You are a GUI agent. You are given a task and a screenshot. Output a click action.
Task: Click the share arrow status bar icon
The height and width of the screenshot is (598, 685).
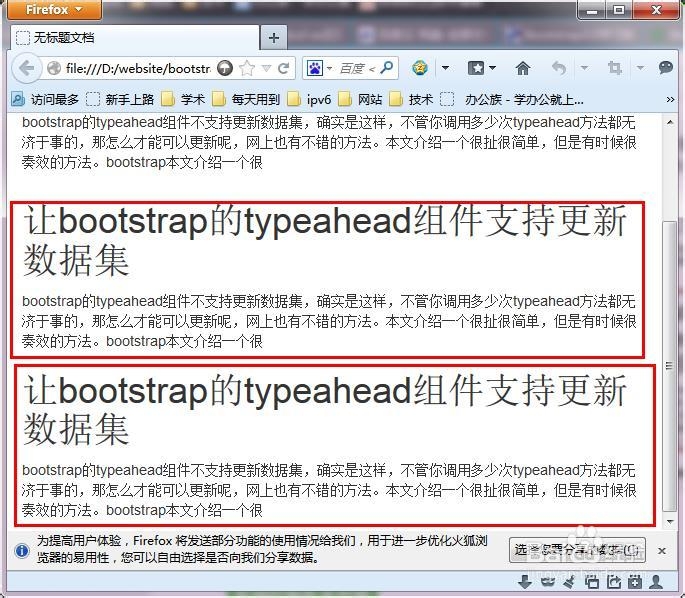pos(613,582)
